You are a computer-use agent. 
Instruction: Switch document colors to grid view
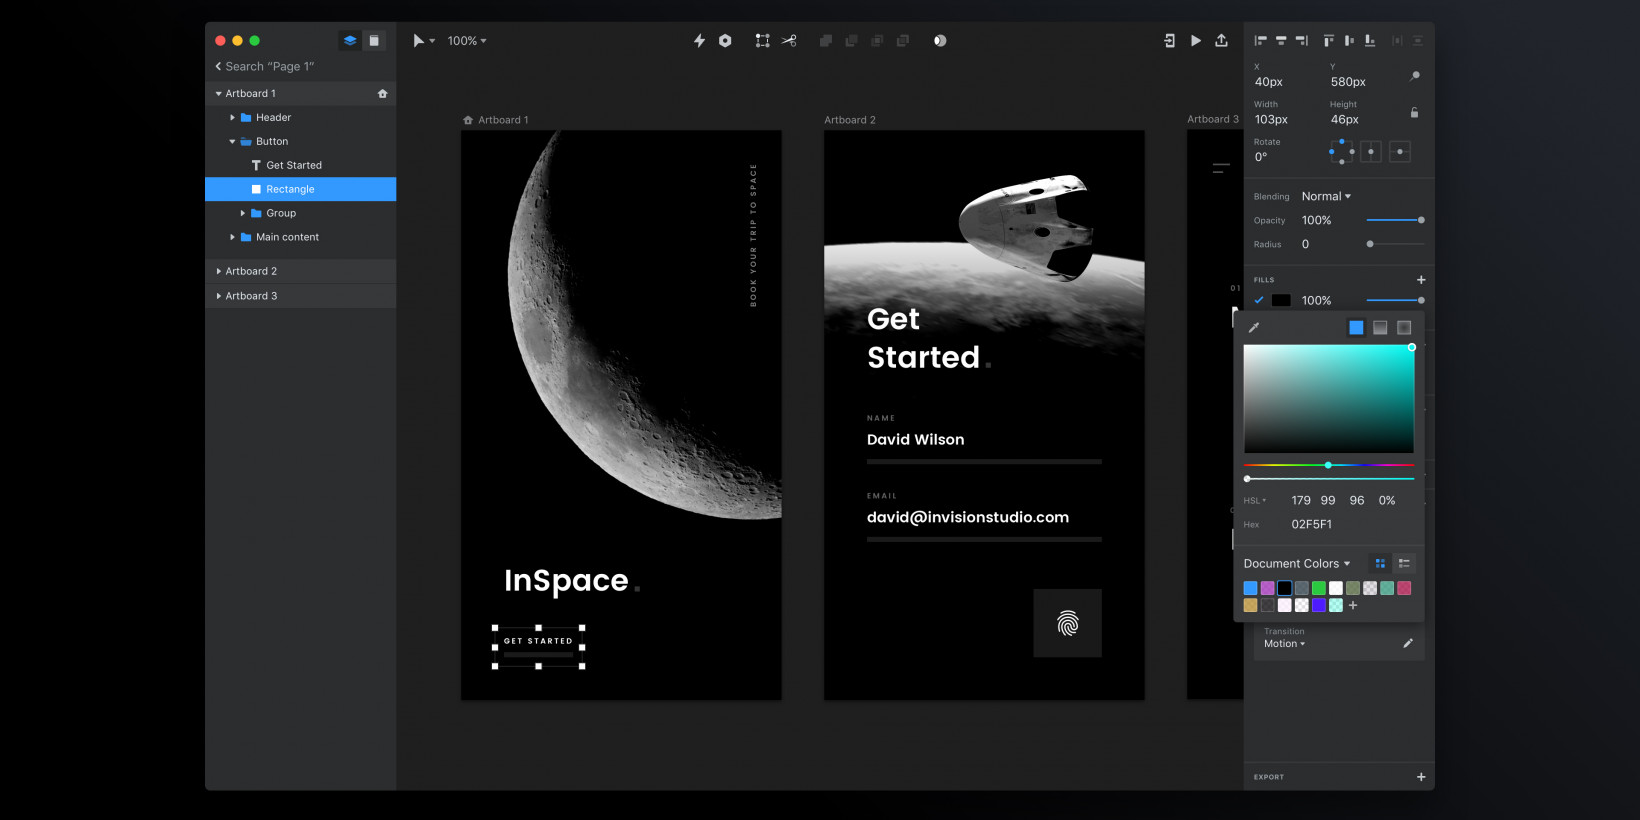coord(1380,563)
